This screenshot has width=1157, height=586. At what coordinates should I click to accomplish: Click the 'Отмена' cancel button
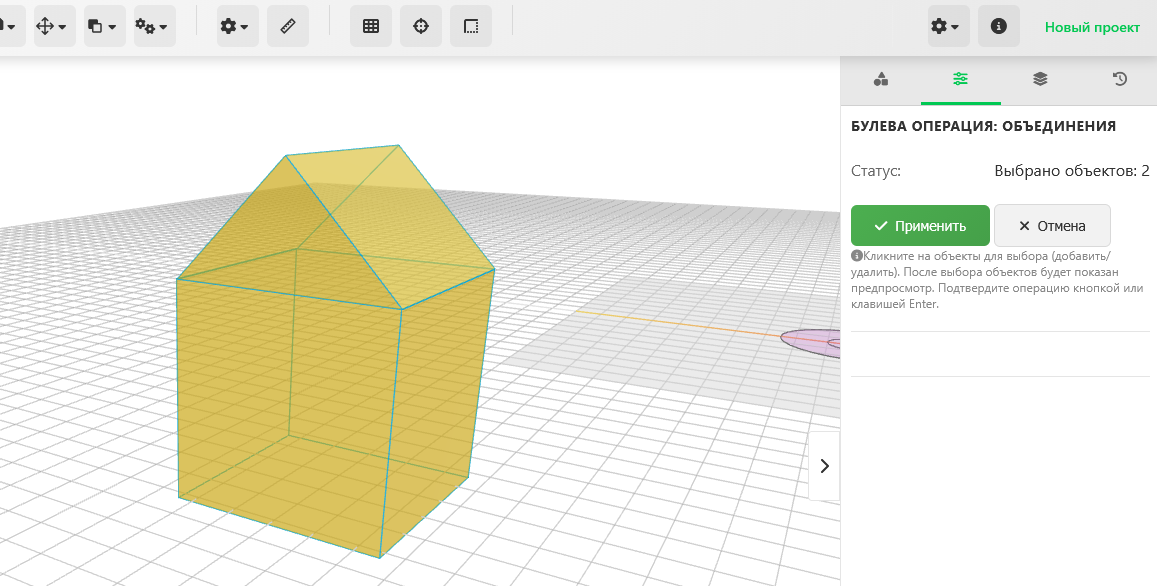(x=1052, y=226)
